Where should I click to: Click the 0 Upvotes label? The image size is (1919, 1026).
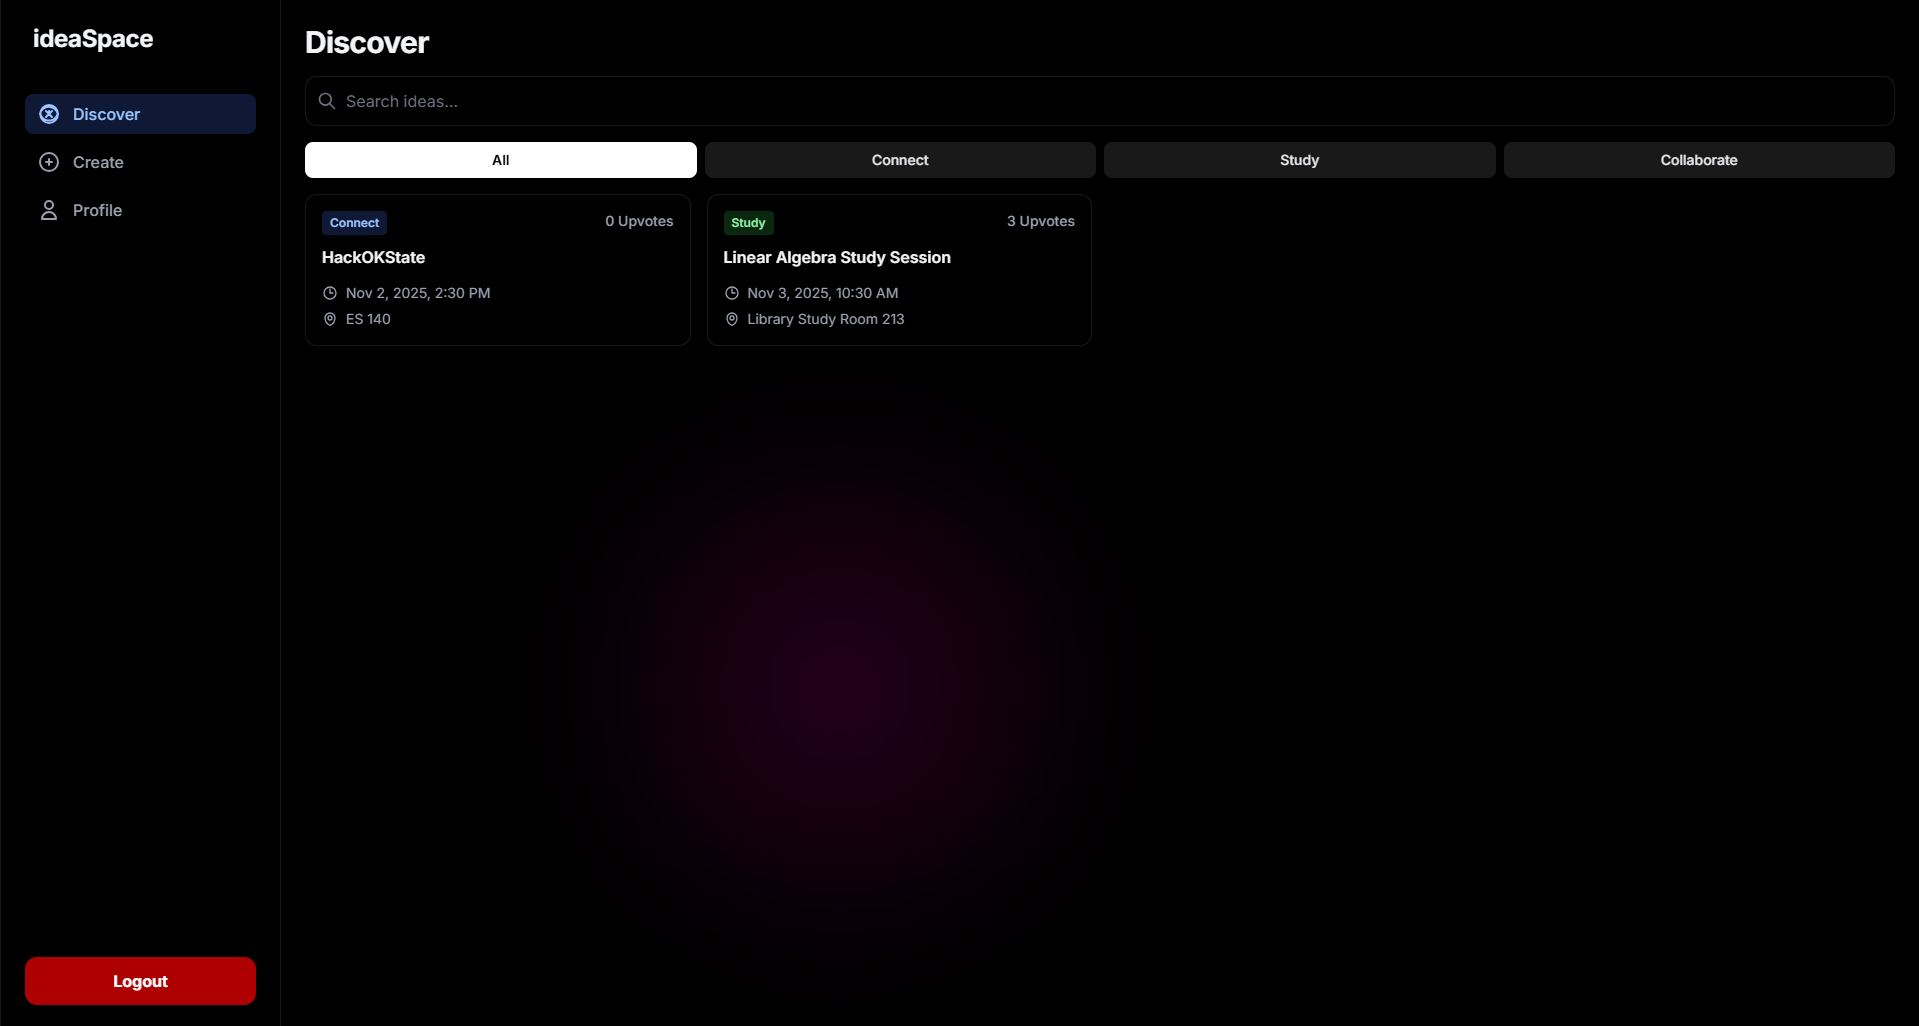pos(639,221)
